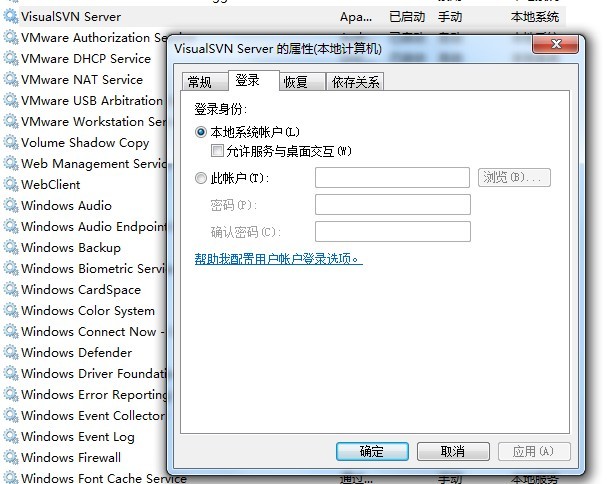Click the WebClient service gear icon
The height and width of the screenshot is (484, 614).
click(11, 184)
